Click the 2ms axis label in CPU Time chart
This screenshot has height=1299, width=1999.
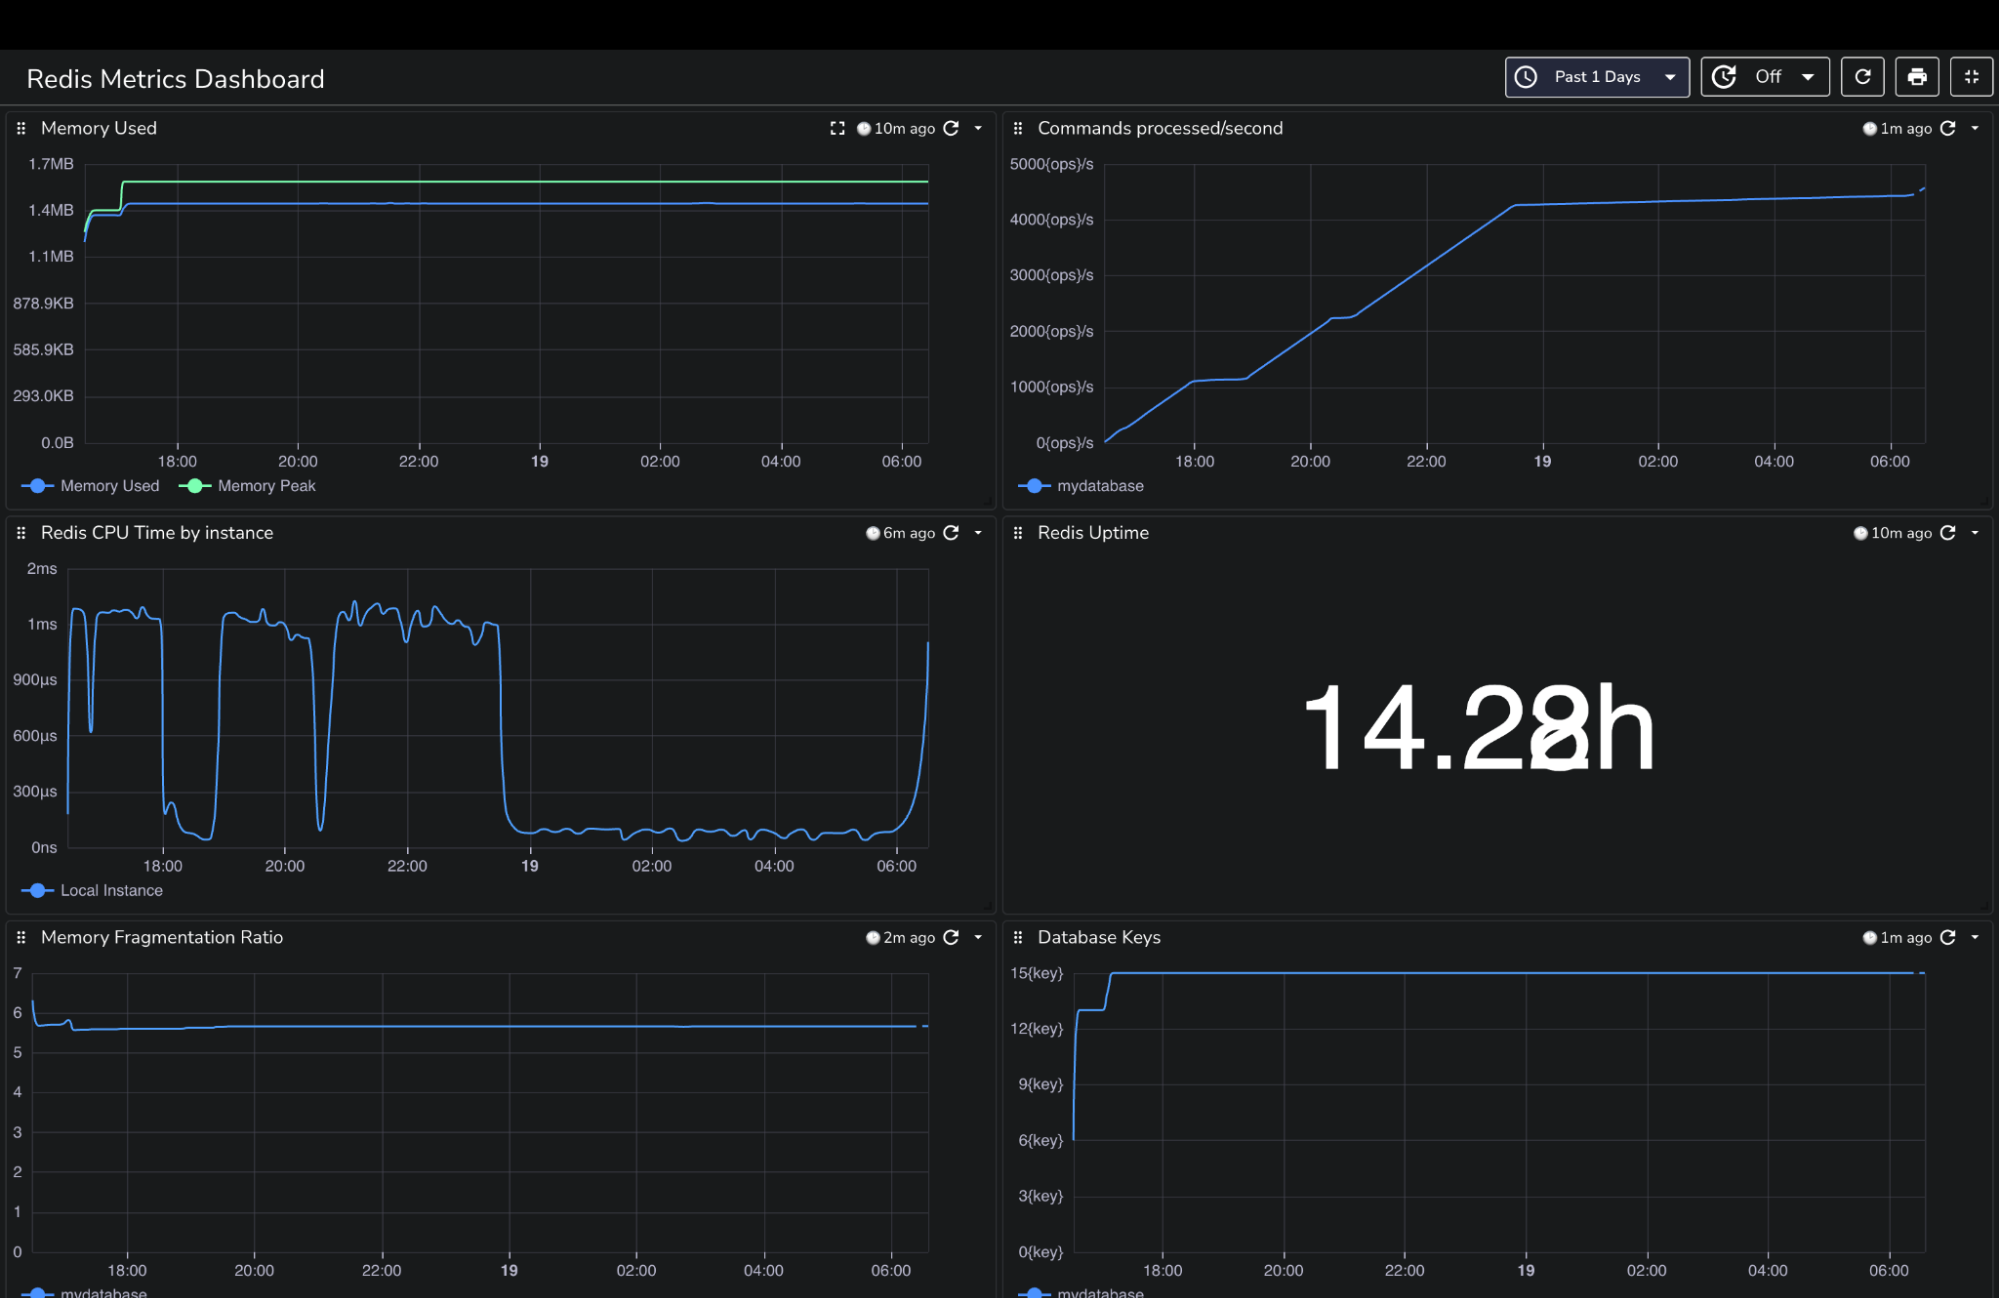pyautogui.click(x=42, y=569)
